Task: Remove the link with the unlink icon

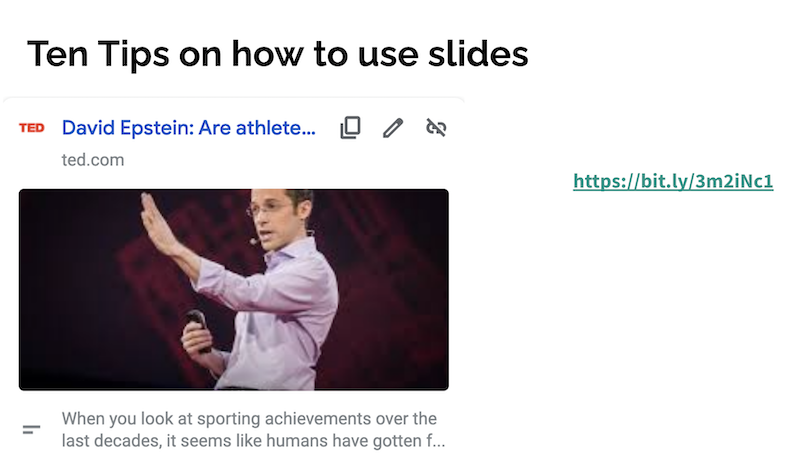Action: pos(436,128)
